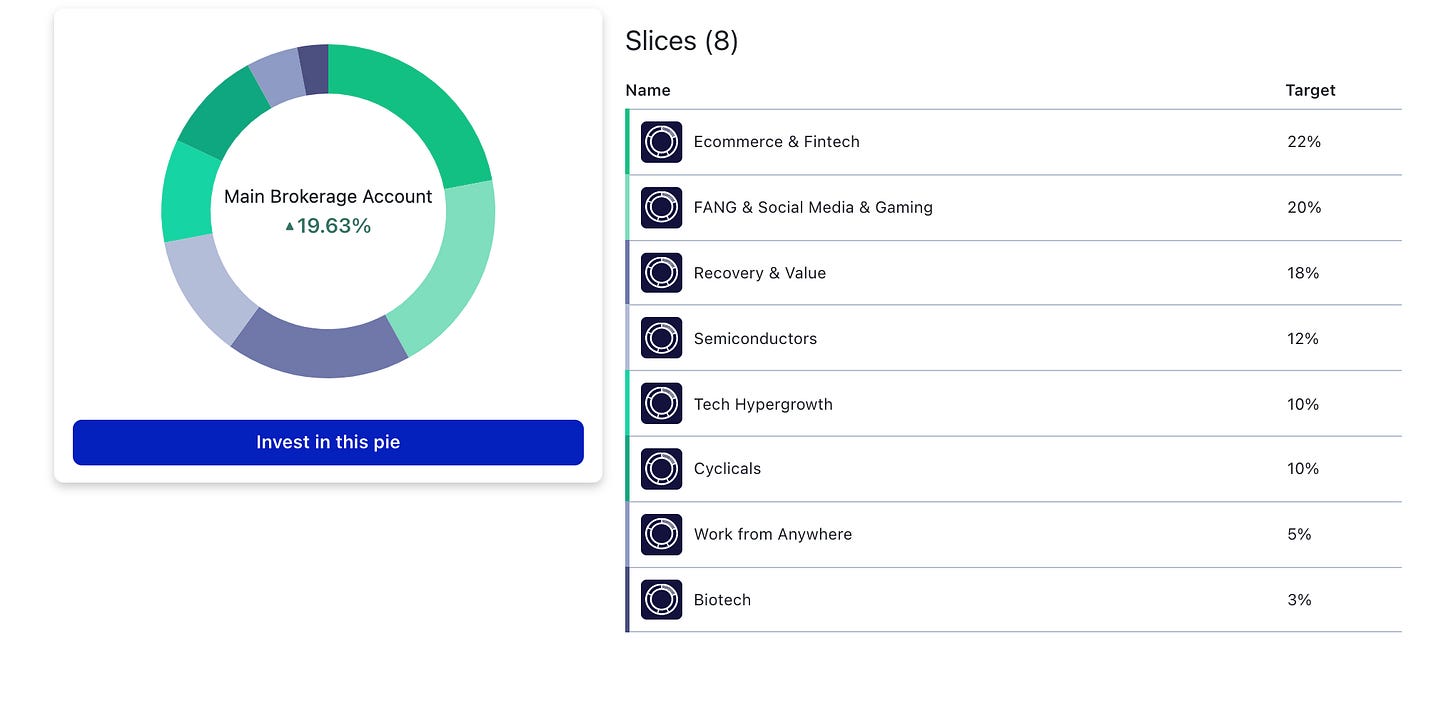Select the slate purple 18% donut segment
Viewport: 1456px width, 711px height.
click(320, 346)
